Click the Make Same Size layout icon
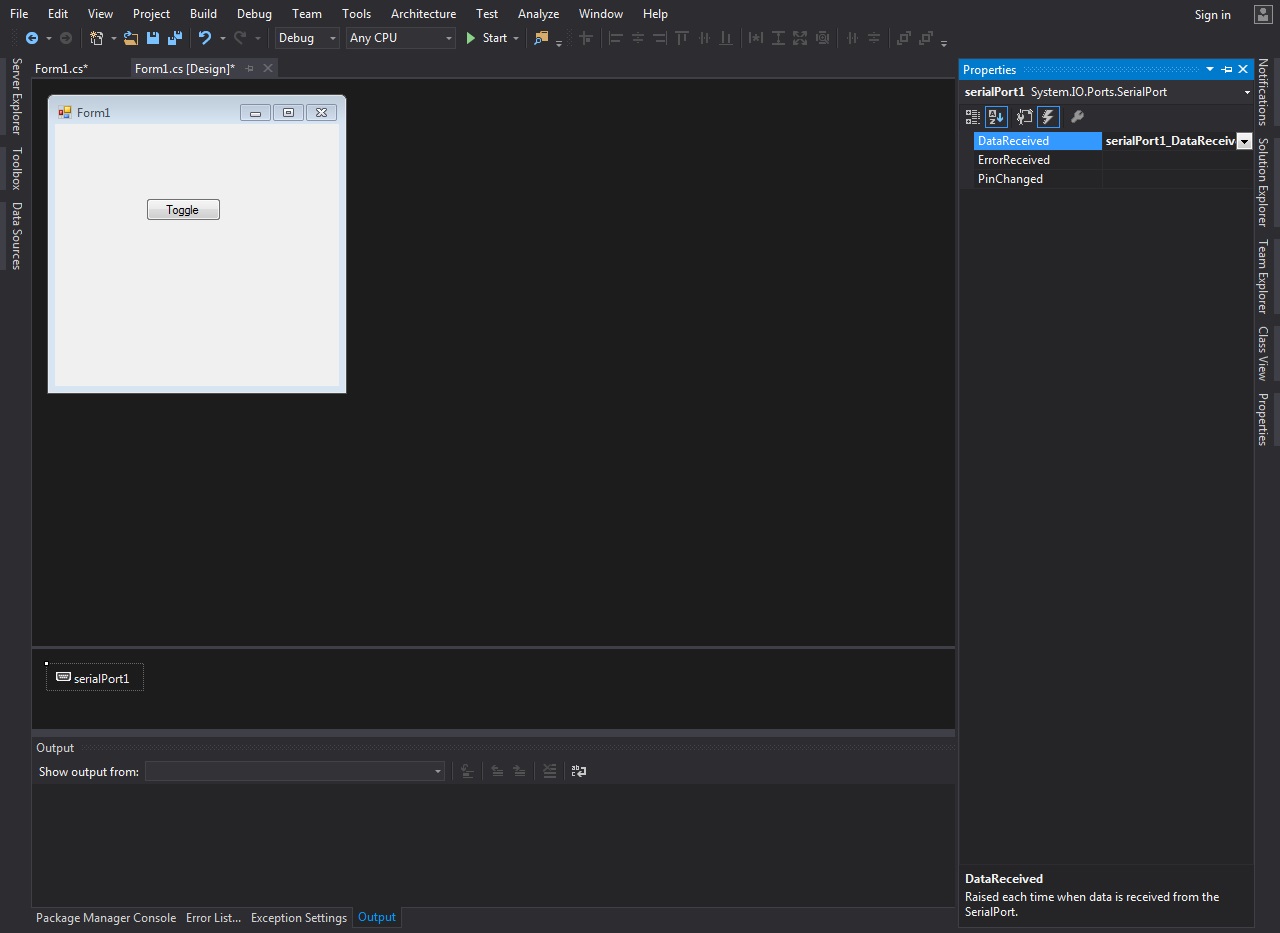1280x933 pixels. tap(800, 38)
